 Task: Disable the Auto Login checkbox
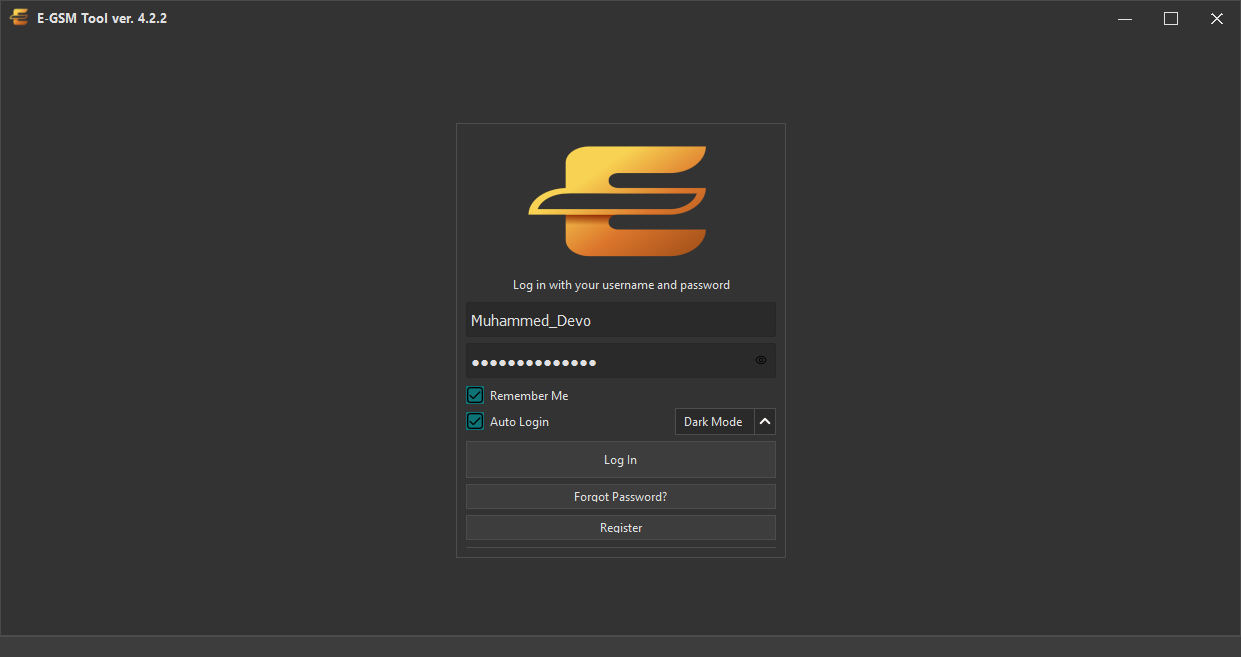pos(475,421)
